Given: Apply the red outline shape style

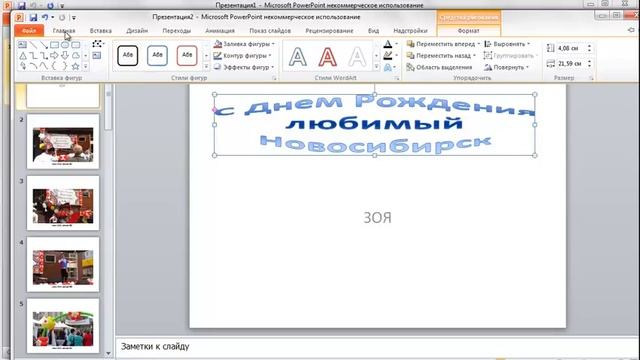Looking at the screenshot, I should click(x=187, y=56).
